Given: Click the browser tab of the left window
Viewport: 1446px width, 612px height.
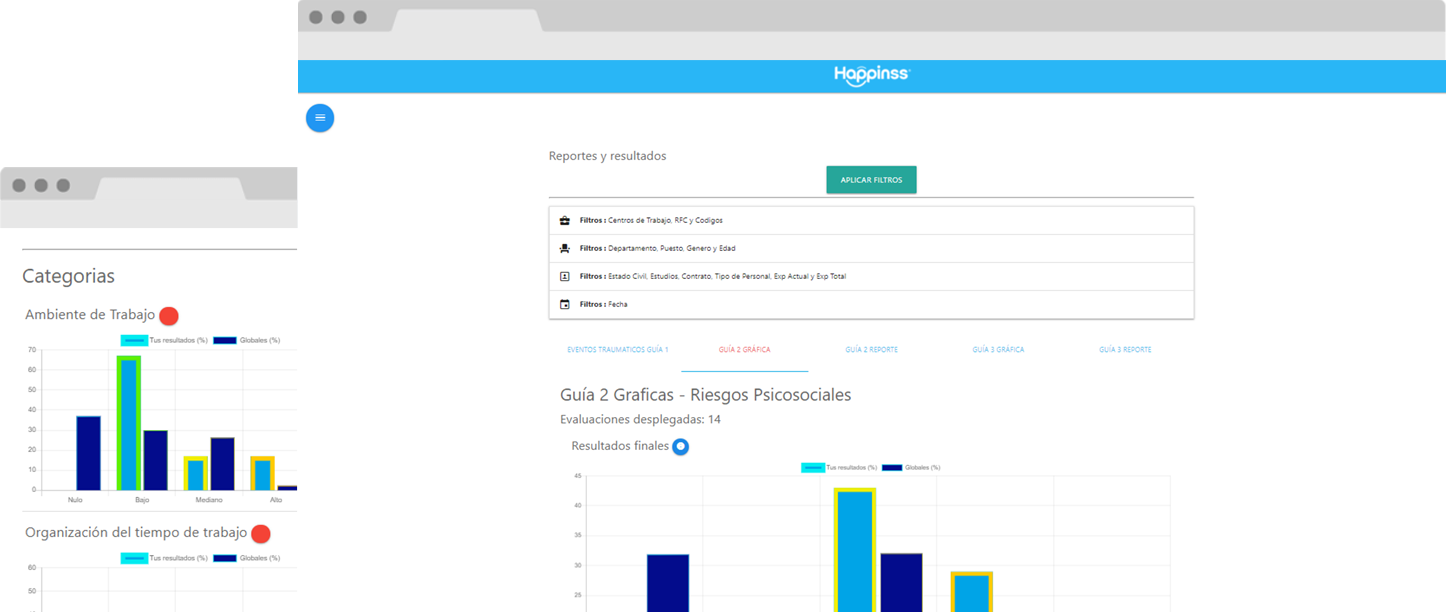Looking at the screenshot, I should [x=170, y=187].
